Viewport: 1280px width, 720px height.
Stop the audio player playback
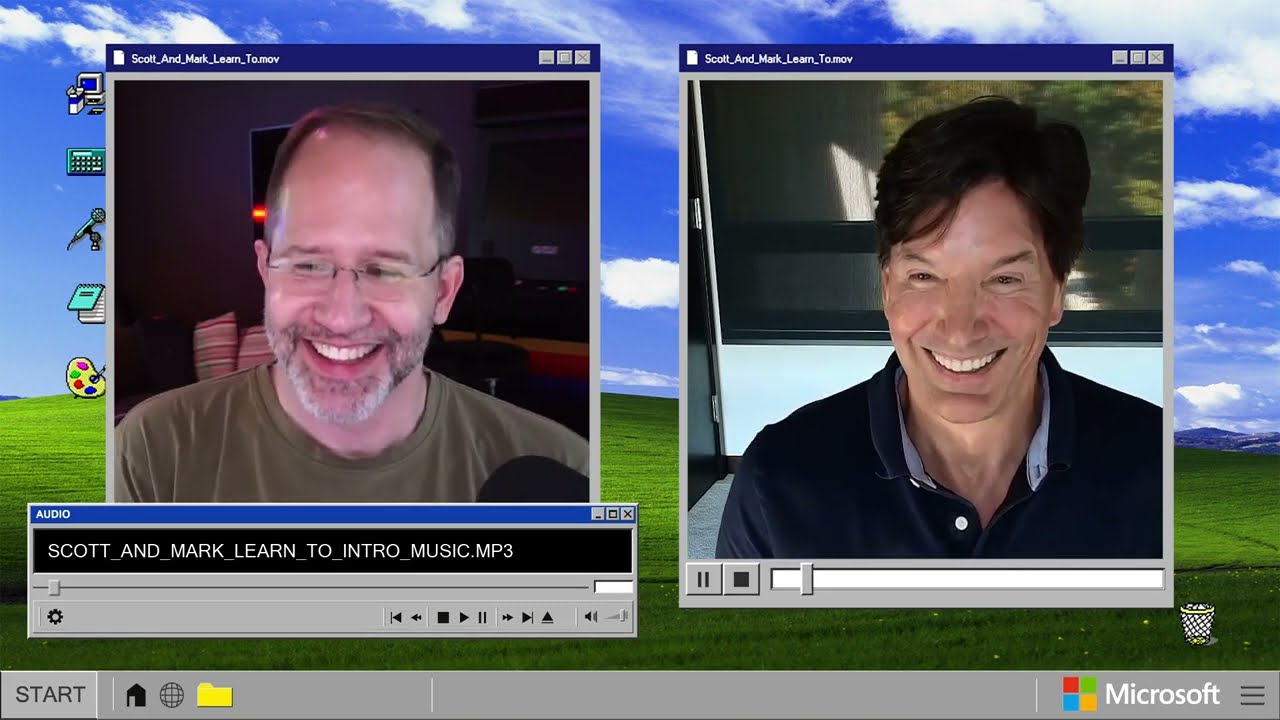pos(443,618)
